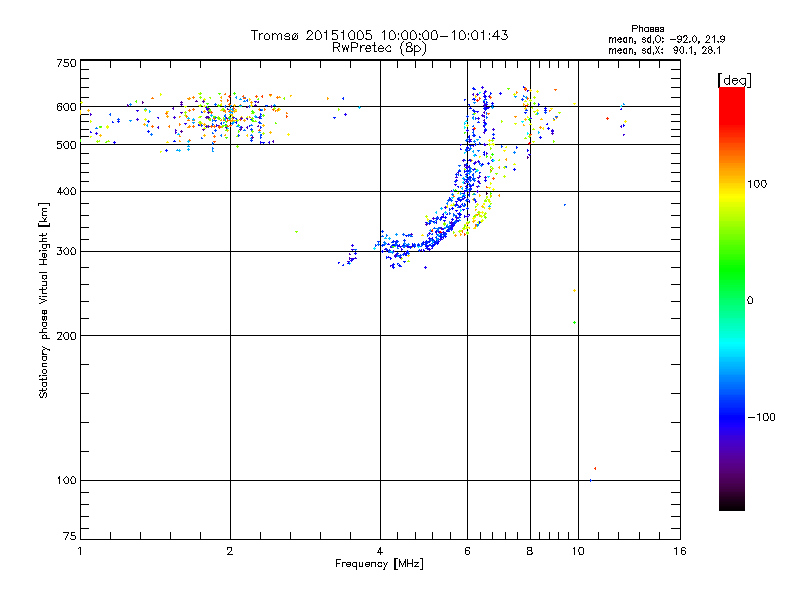This screenshot has height=600, width=800.
Task: Click the y-axis '750' tick label
Action: tap(66, 63)
